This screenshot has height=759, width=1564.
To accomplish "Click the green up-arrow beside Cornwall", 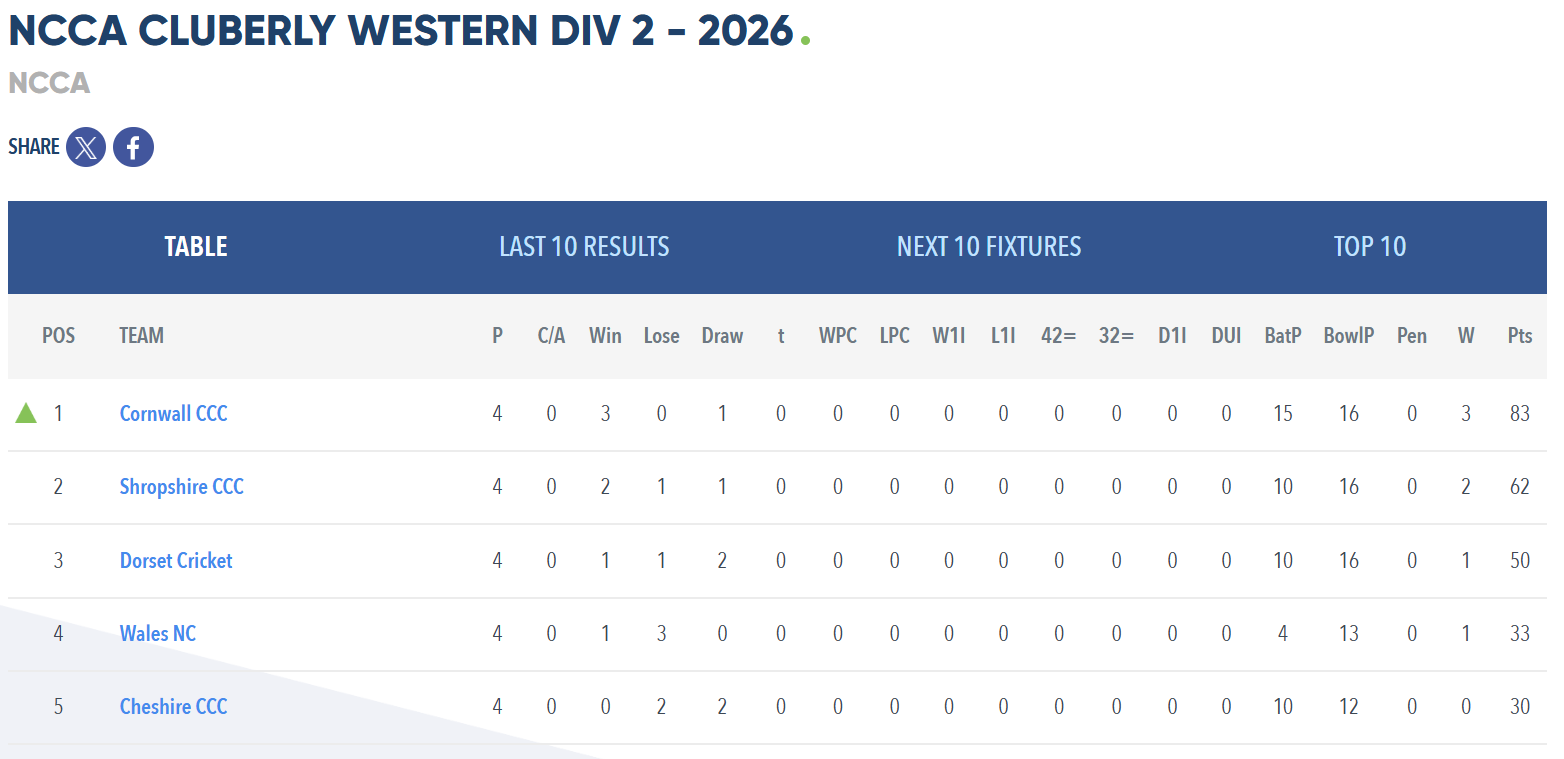I will tap(26, 413).
